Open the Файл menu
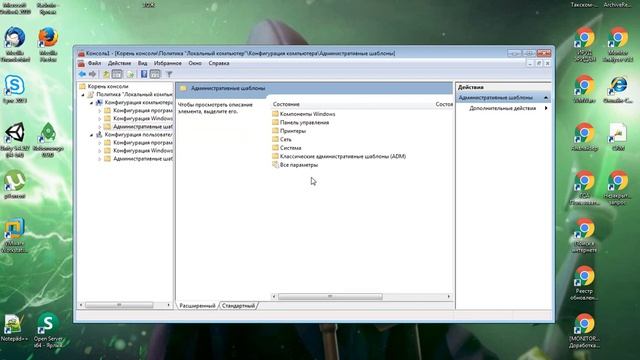Viewport: 640px width, 360px height. pos(94,63)
